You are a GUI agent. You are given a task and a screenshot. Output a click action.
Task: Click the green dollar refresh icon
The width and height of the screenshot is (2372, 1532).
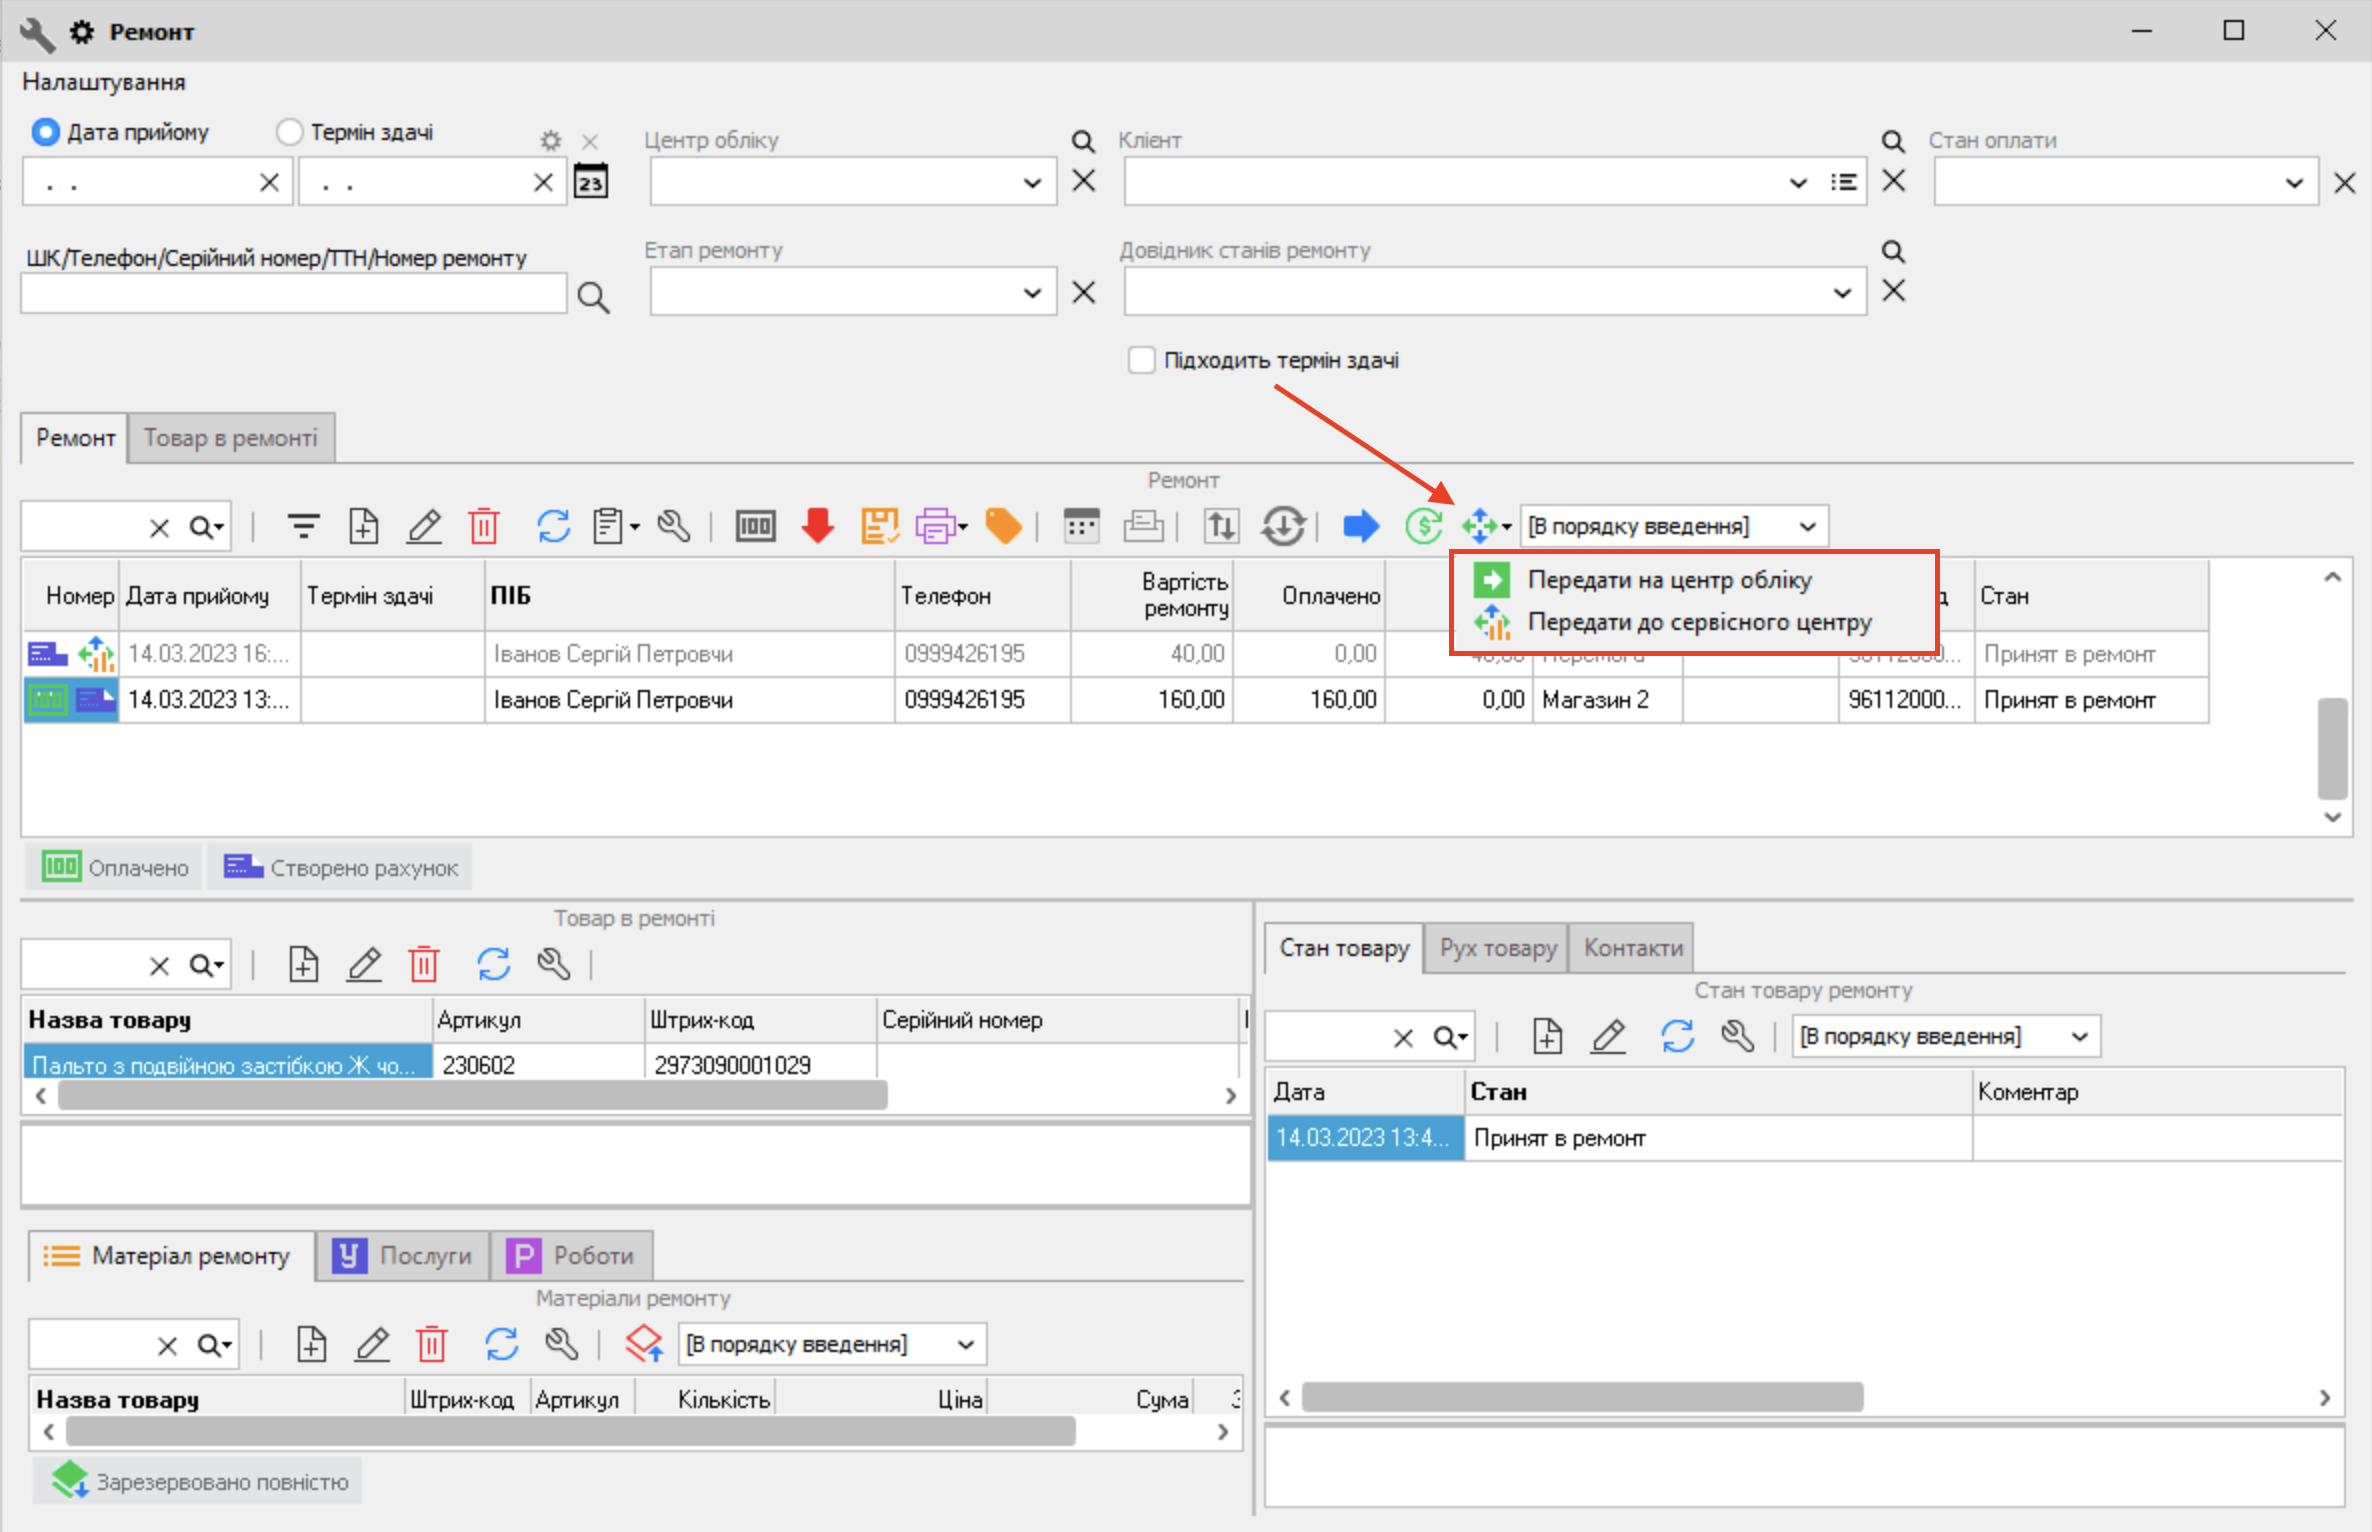[x=1423, y=525]
